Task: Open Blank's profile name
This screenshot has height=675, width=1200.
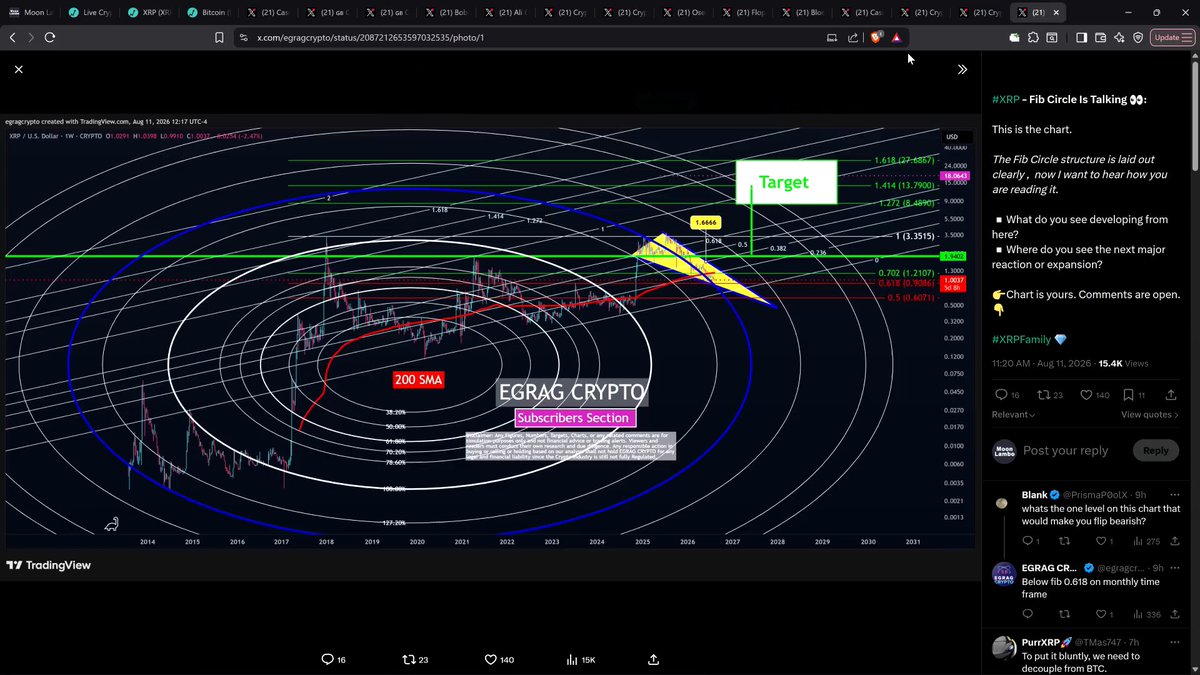Action: tap(1035, 495)
